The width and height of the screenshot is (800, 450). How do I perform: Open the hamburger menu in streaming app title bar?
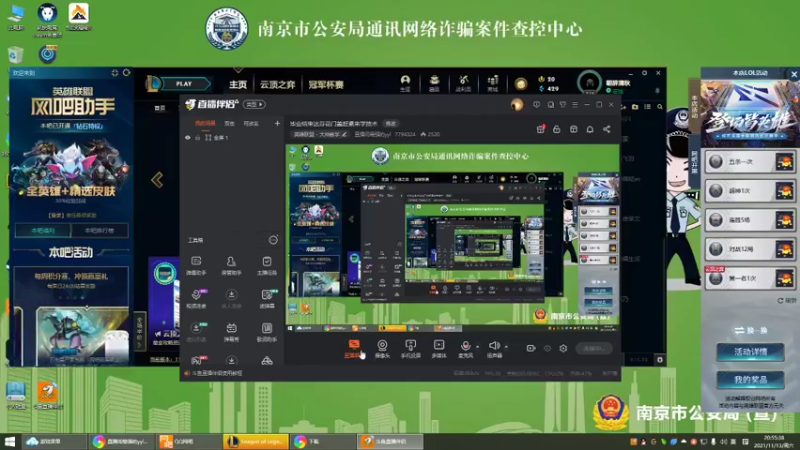575,105
